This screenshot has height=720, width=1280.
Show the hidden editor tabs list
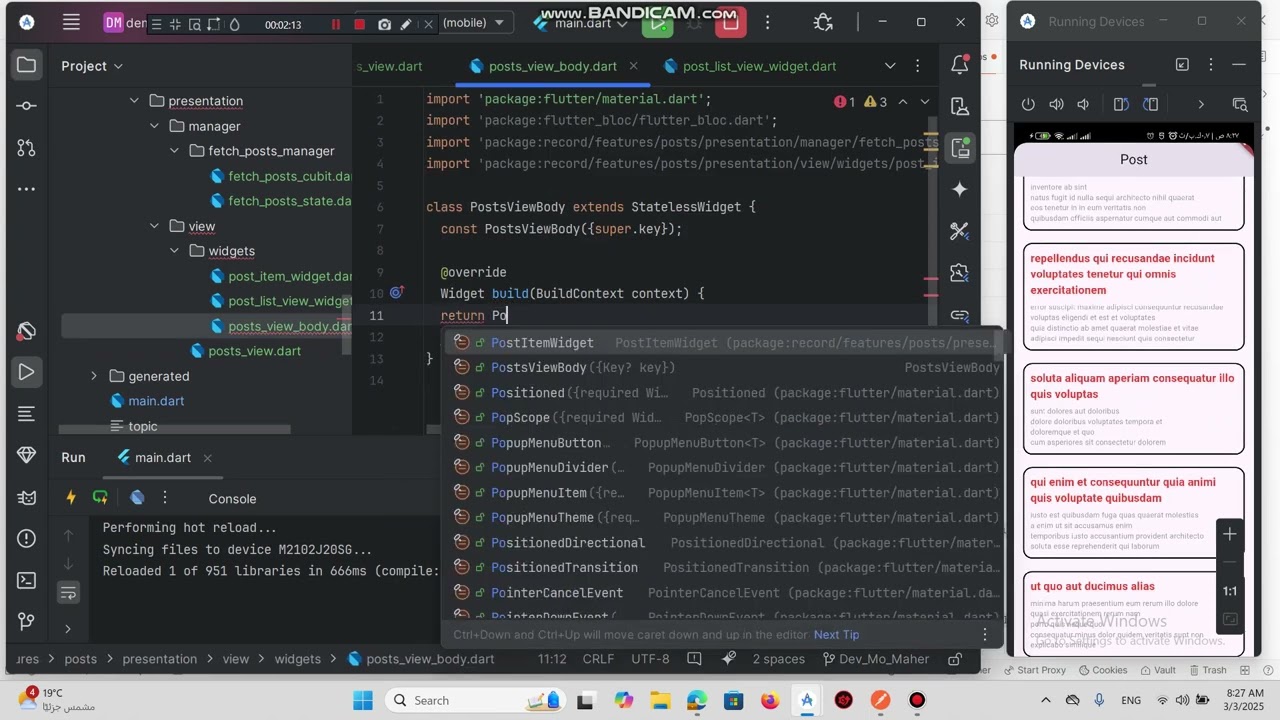890,66
